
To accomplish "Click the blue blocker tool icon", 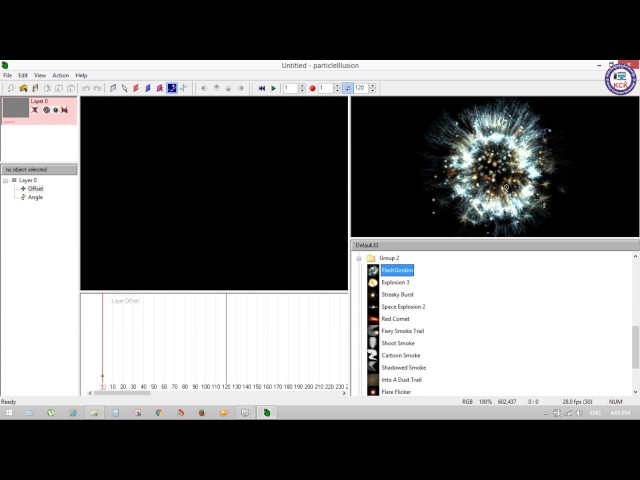I will click(x=148, y=88).
